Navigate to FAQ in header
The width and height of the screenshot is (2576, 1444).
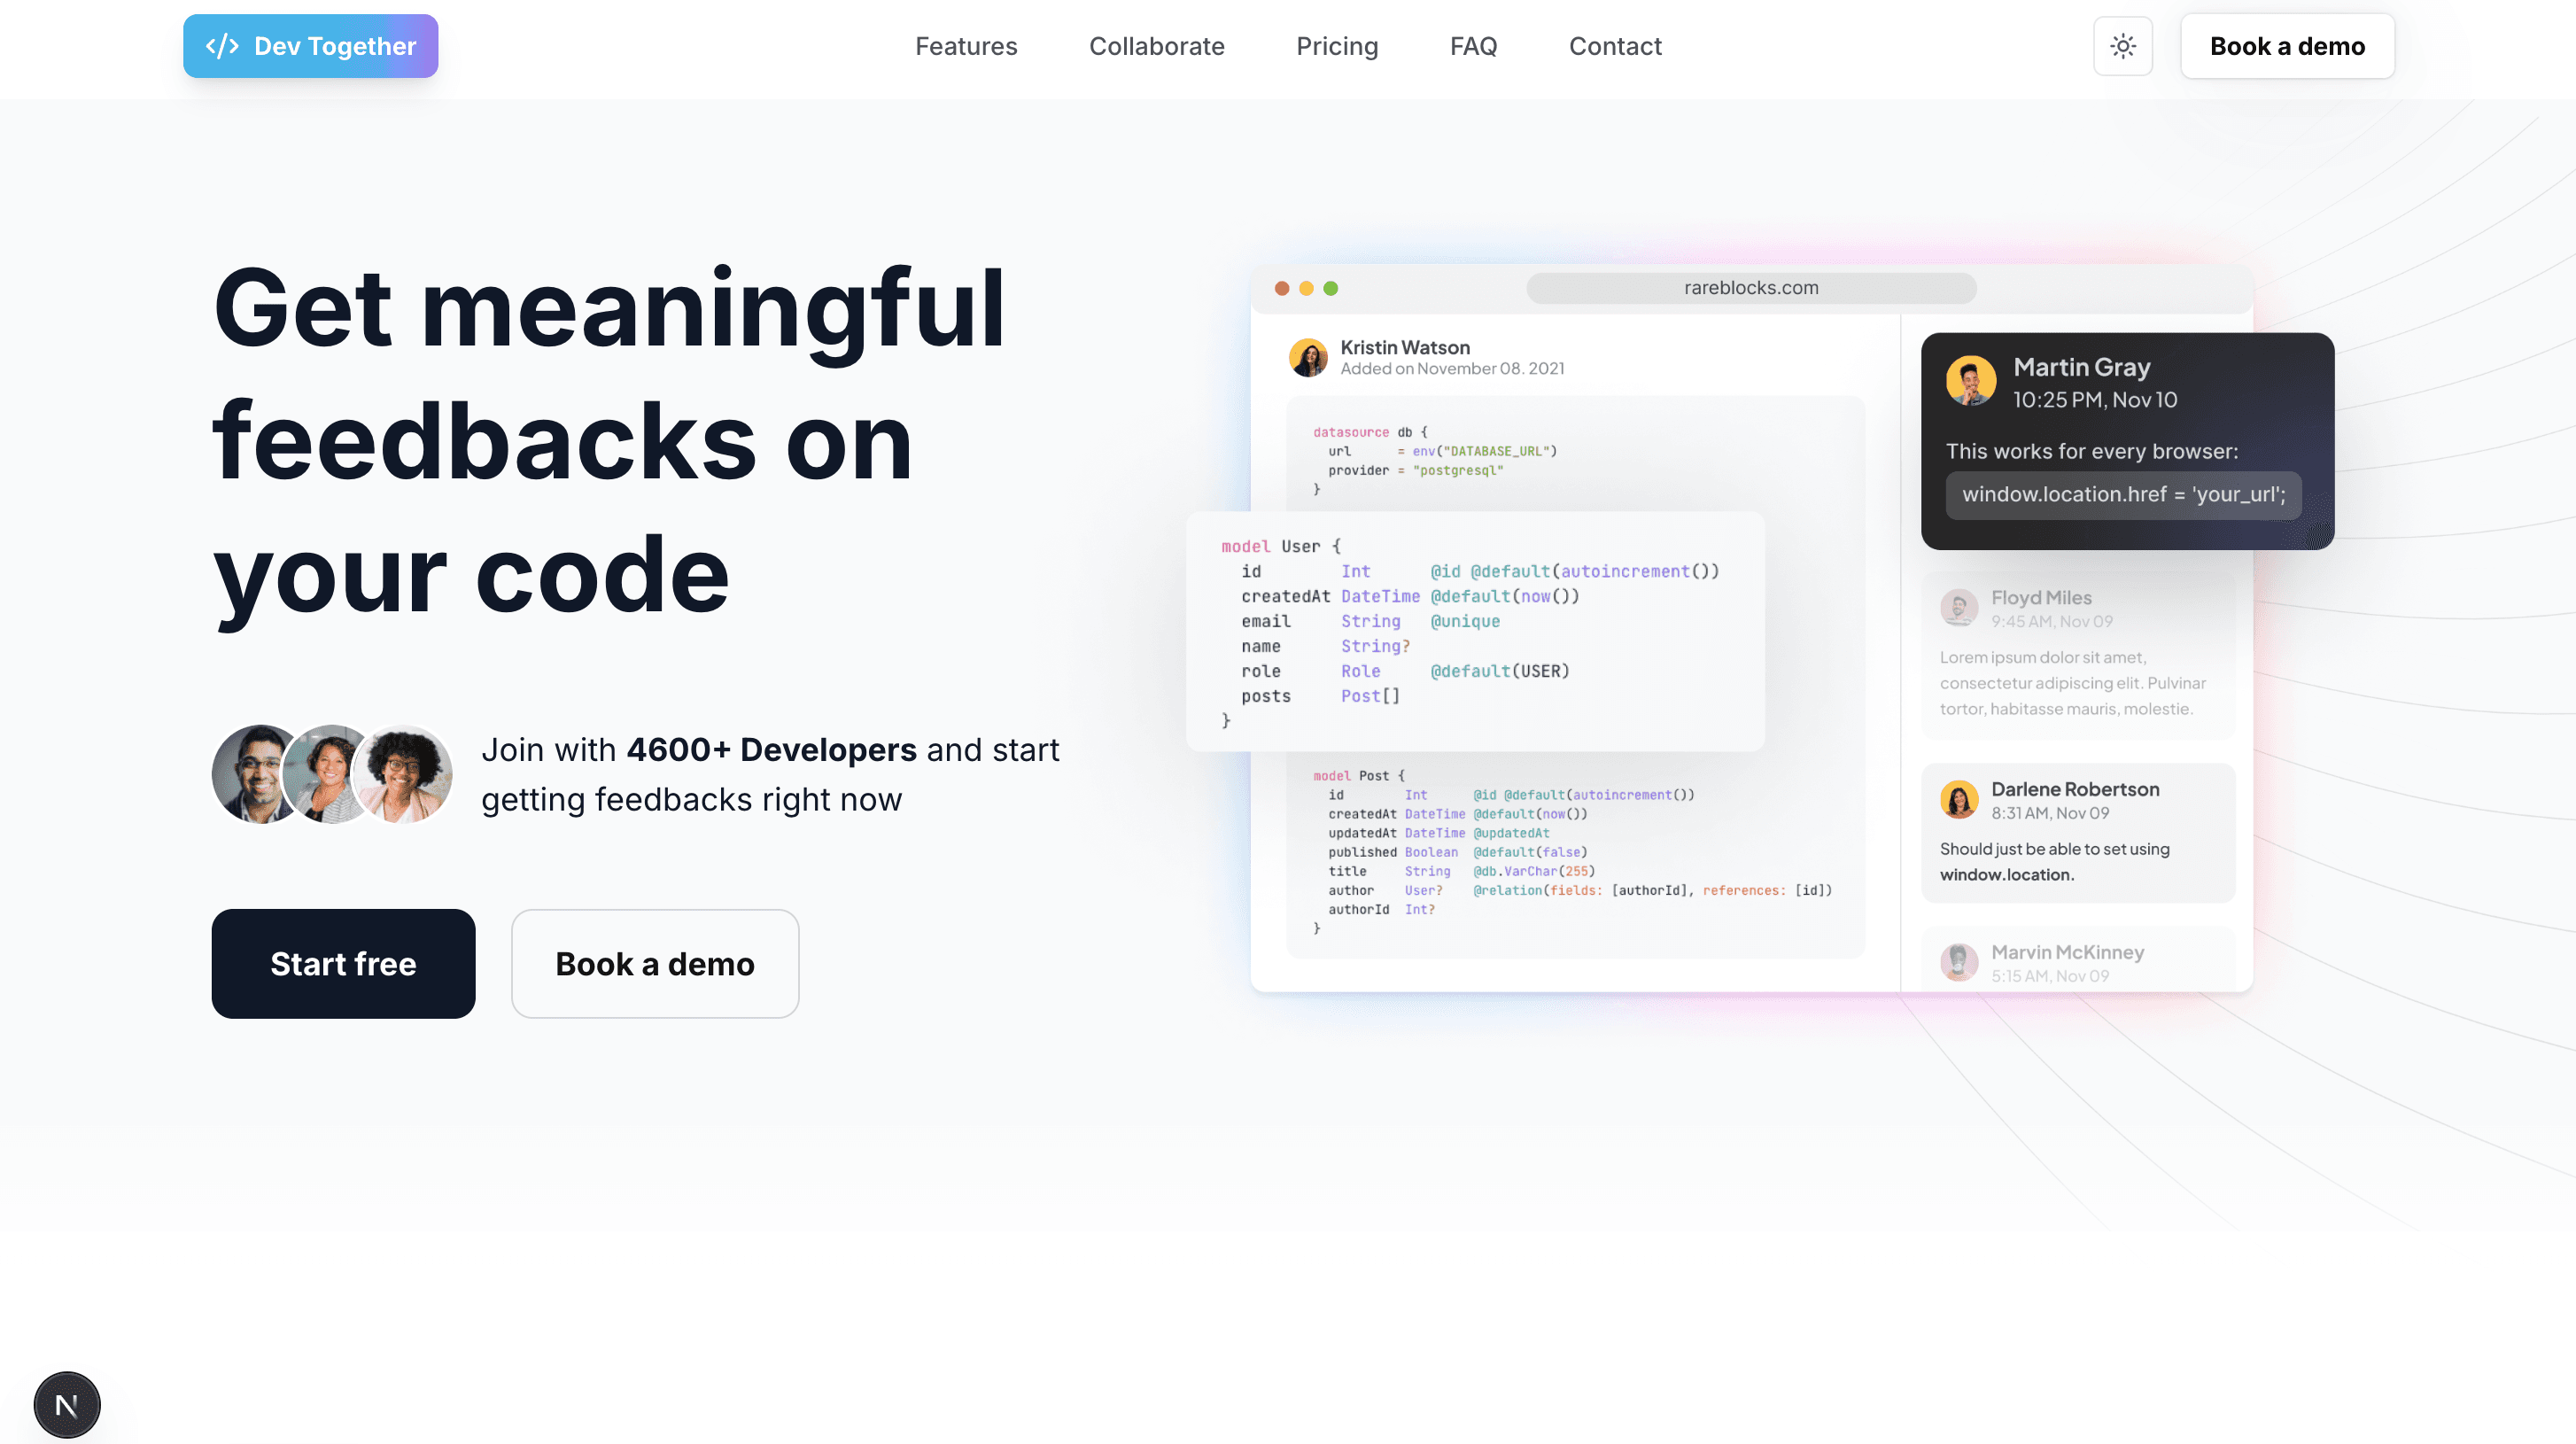(x=1472, y=46)
